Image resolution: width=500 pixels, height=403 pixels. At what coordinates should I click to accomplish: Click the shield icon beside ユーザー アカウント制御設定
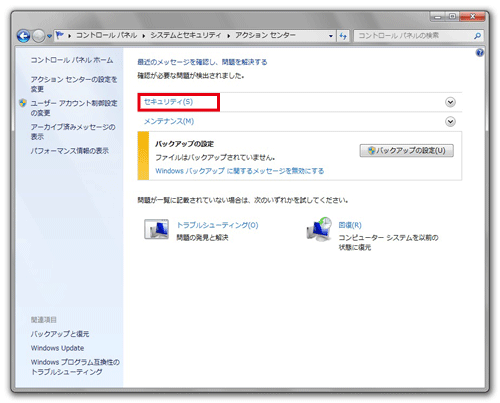click(x=23, y=103)
